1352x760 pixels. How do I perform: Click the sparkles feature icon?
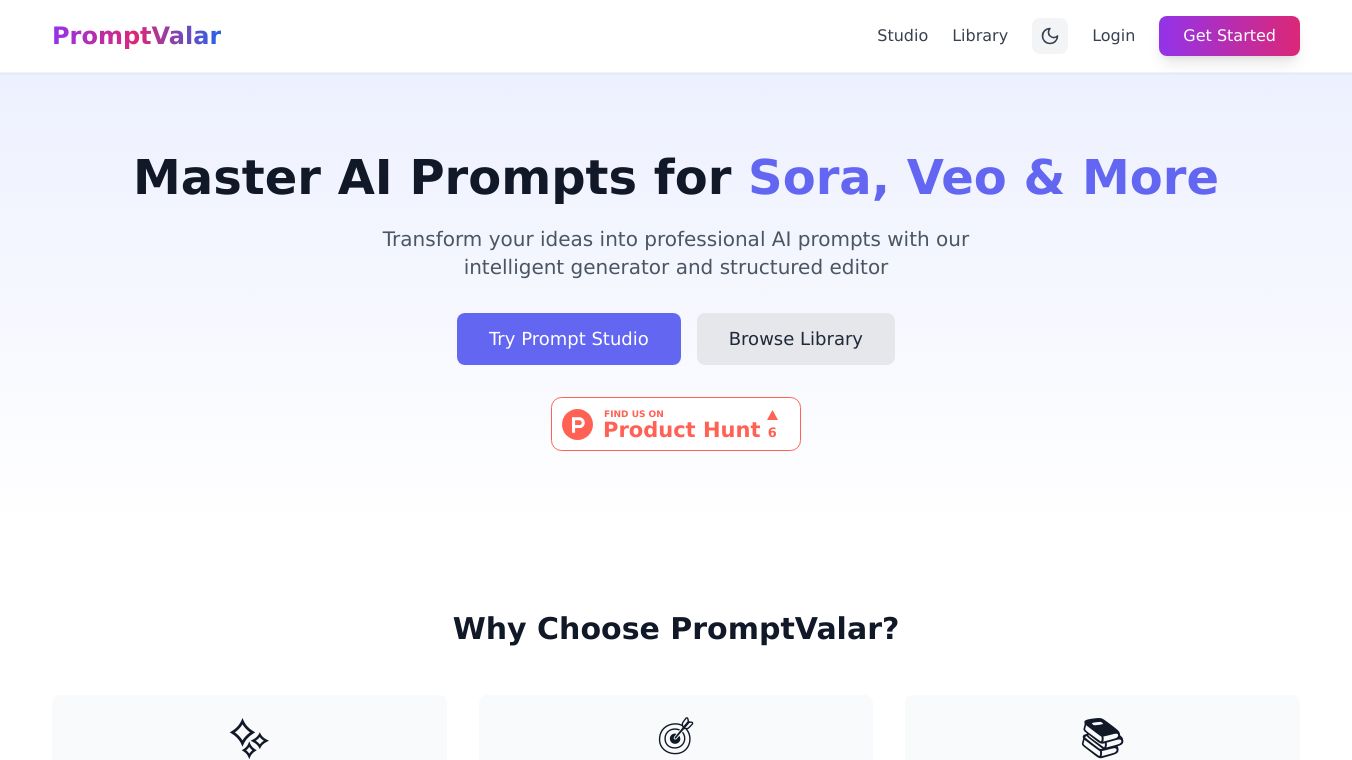click(x=248, y=738)
